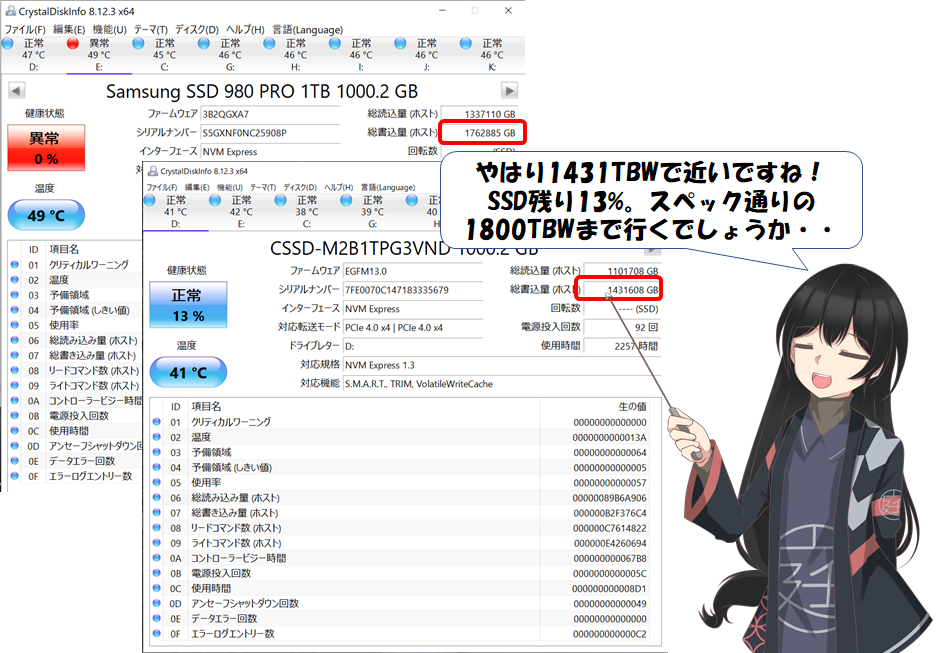Image resolution: width=945 pixels, height=653 pixels.
Task: Open 機能(U) menu in front window
Action: pyautogui.click(x=230, y=188)
